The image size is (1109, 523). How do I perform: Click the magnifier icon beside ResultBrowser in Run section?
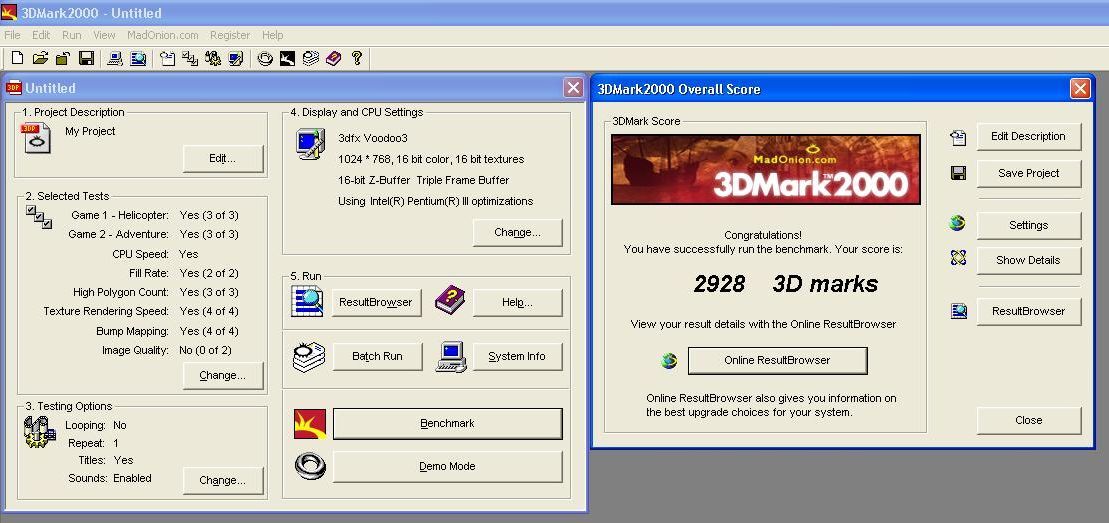pos(307,301)
